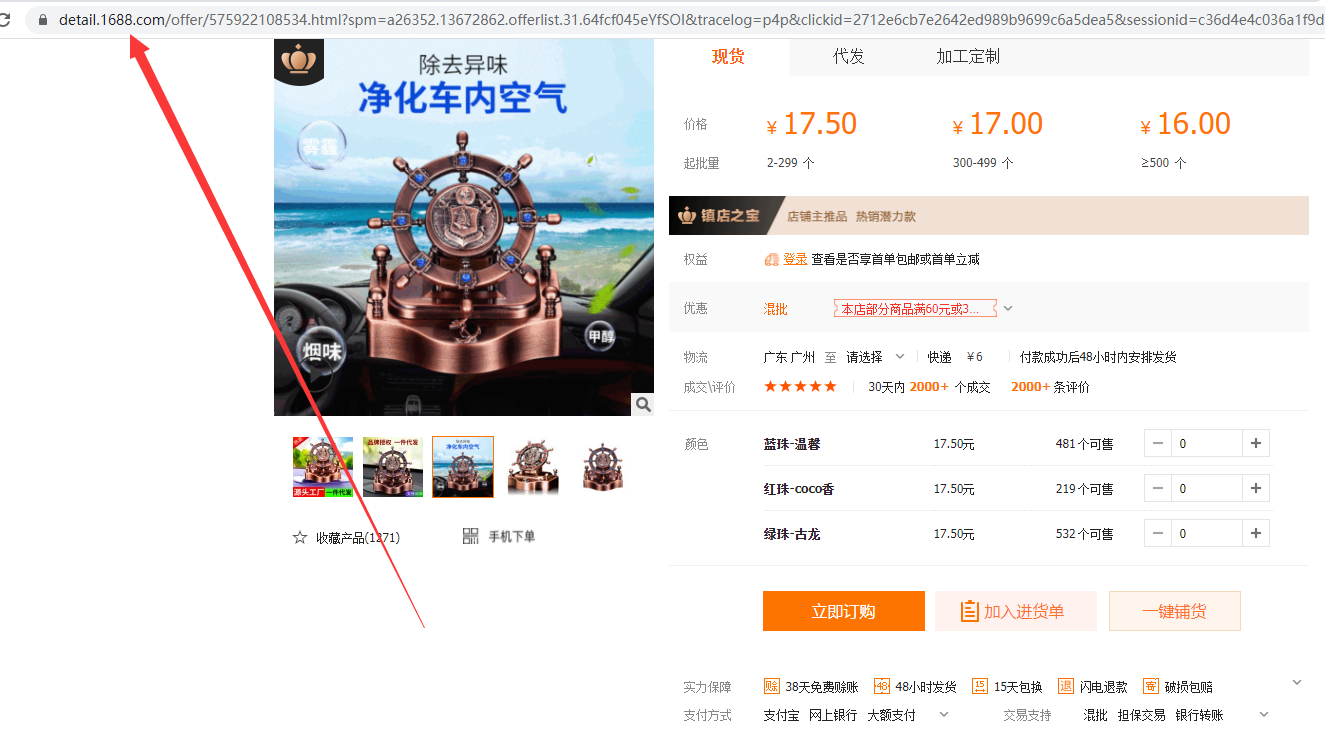Click the coupon icon beside 登录

click(x=772, y=259)
